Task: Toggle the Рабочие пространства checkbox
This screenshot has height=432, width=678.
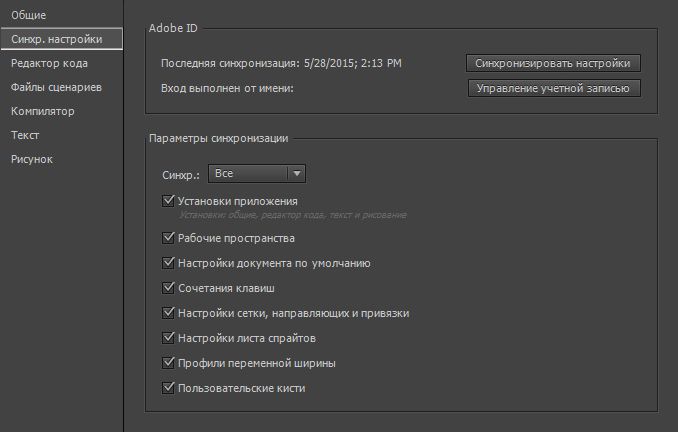Action: coord(168,239)
